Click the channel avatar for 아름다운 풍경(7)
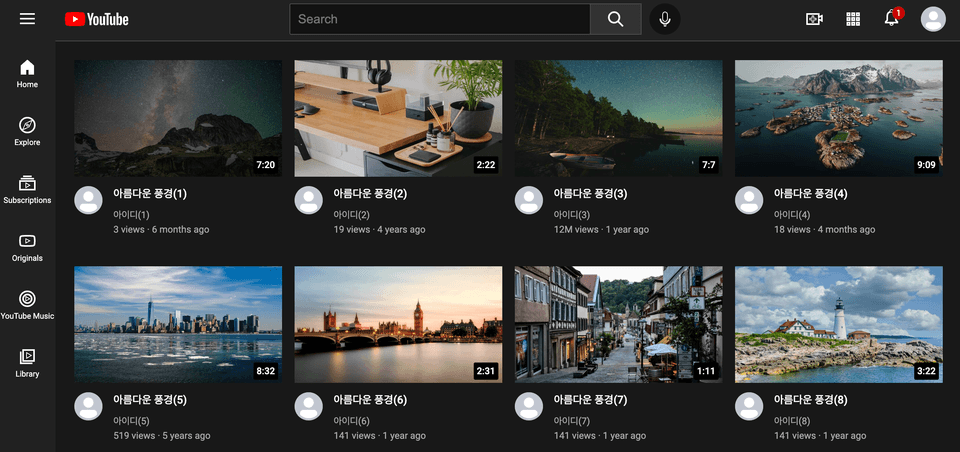 528,406
